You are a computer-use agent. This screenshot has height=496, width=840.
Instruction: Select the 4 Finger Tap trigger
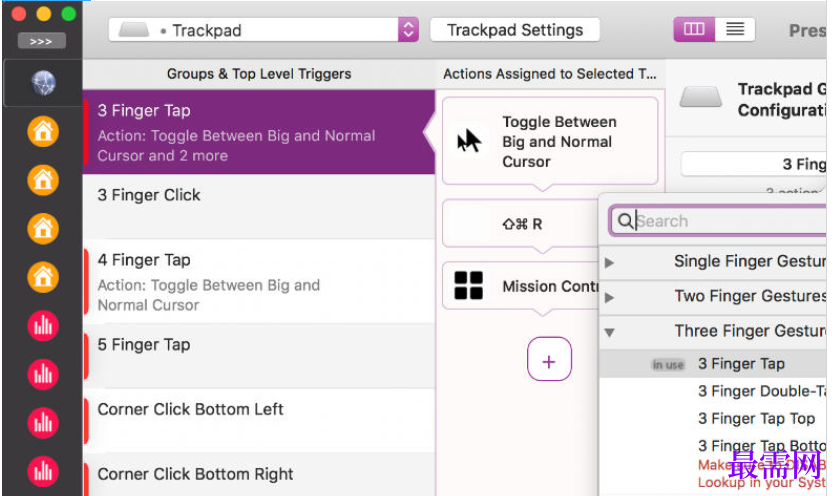pos(259,281)
